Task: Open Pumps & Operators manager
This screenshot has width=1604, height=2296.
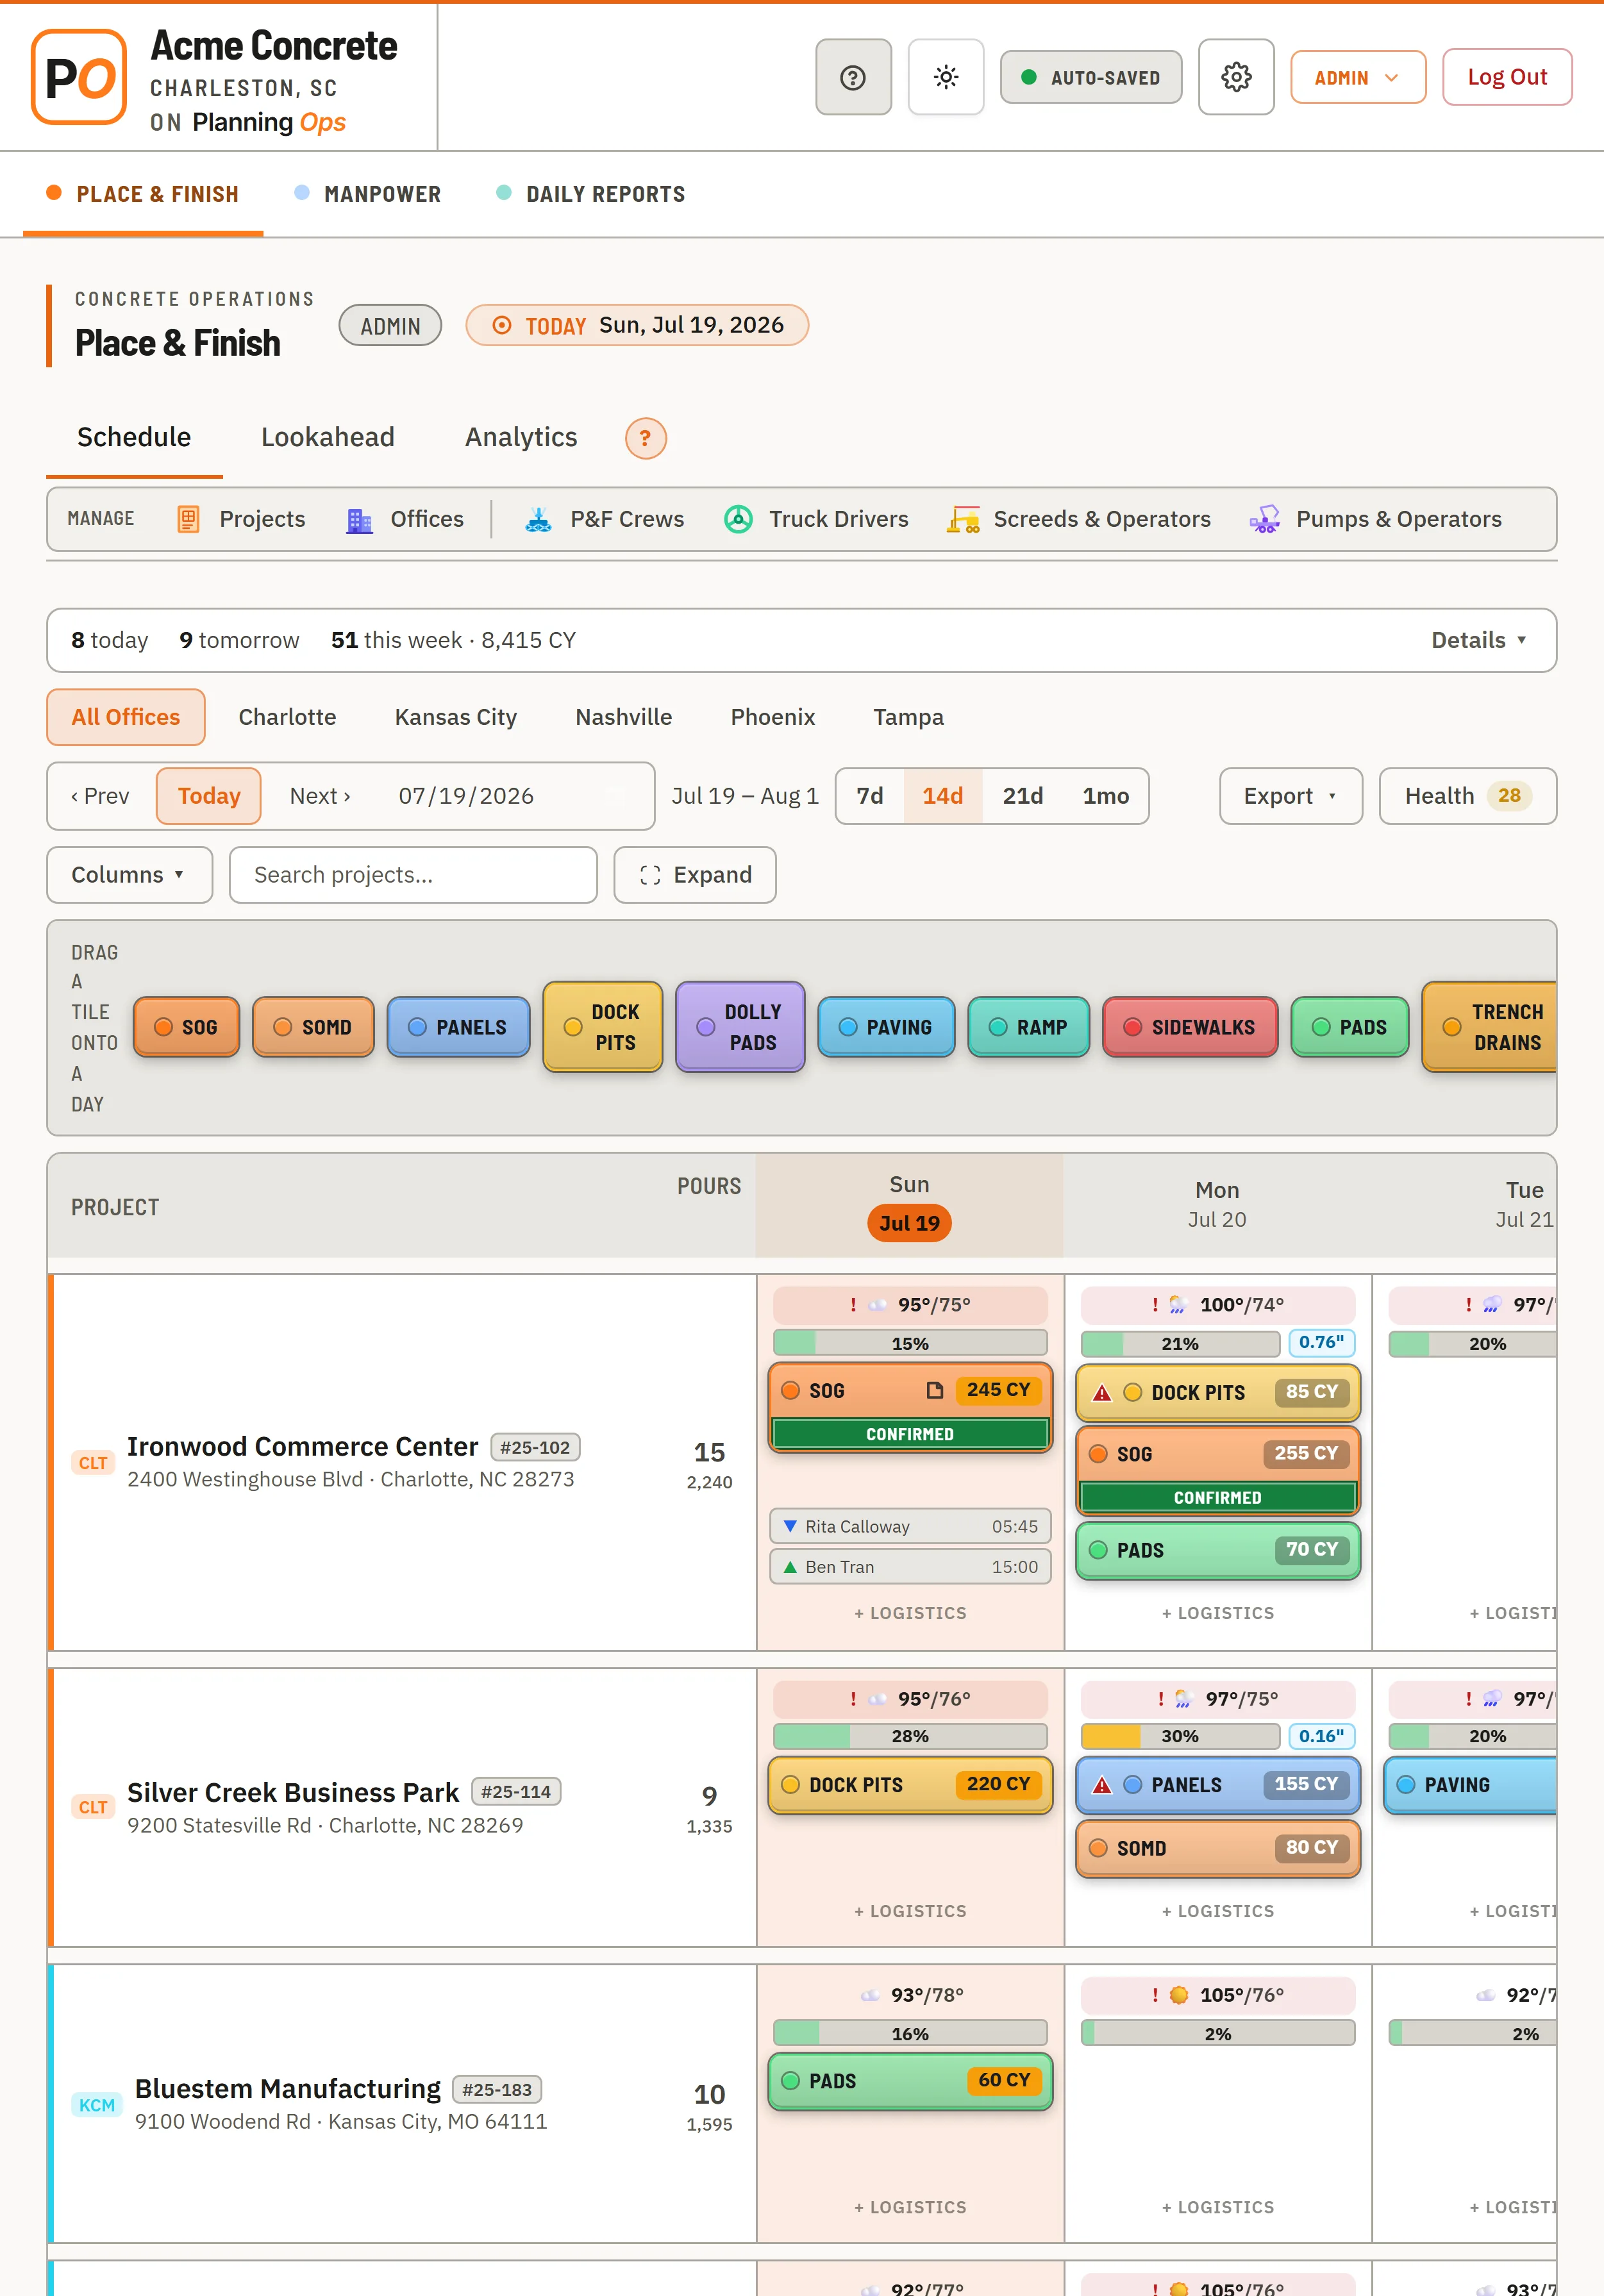Action: tap(1376, 519)
